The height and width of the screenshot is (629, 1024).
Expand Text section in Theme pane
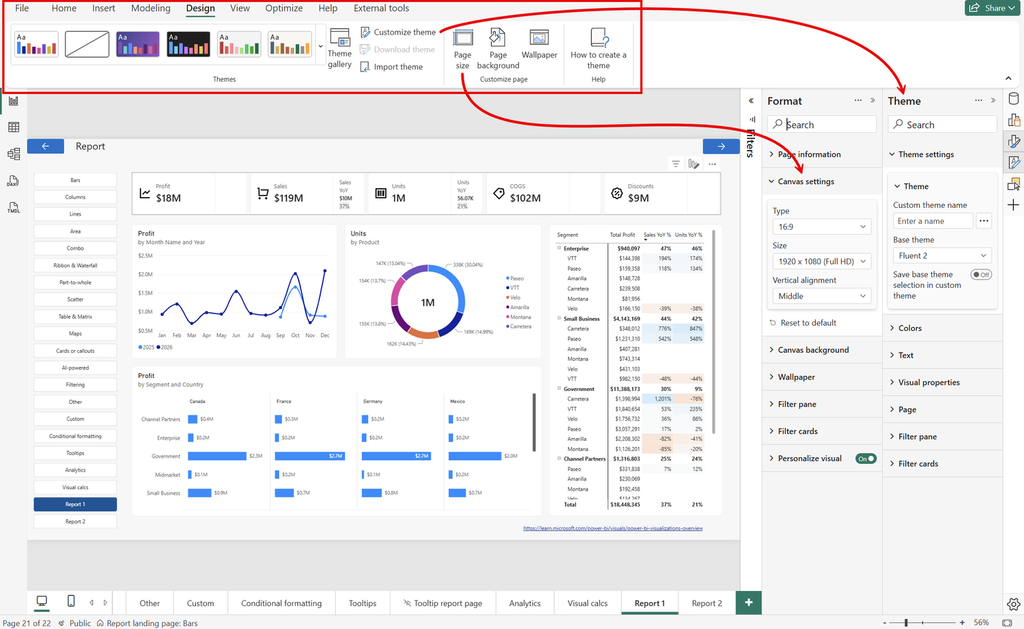coord(942,355)
